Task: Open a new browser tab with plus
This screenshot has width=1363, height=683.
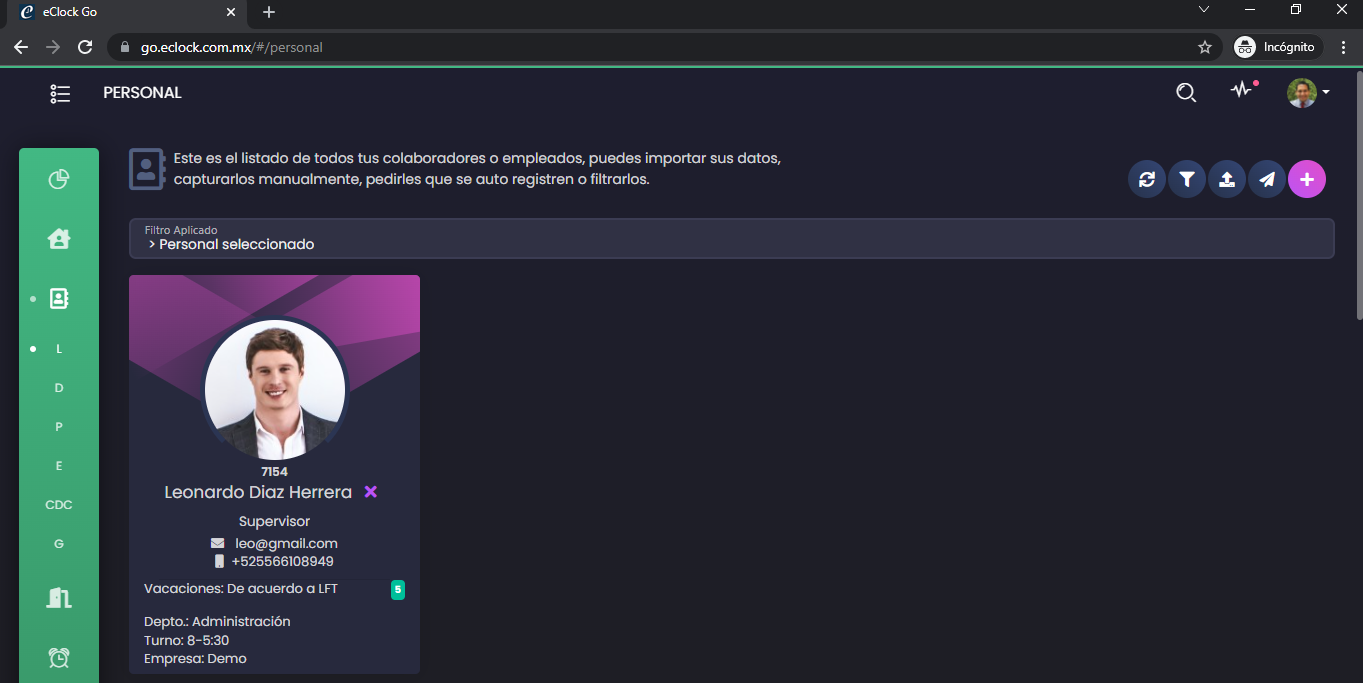Action: pos(269,12)
